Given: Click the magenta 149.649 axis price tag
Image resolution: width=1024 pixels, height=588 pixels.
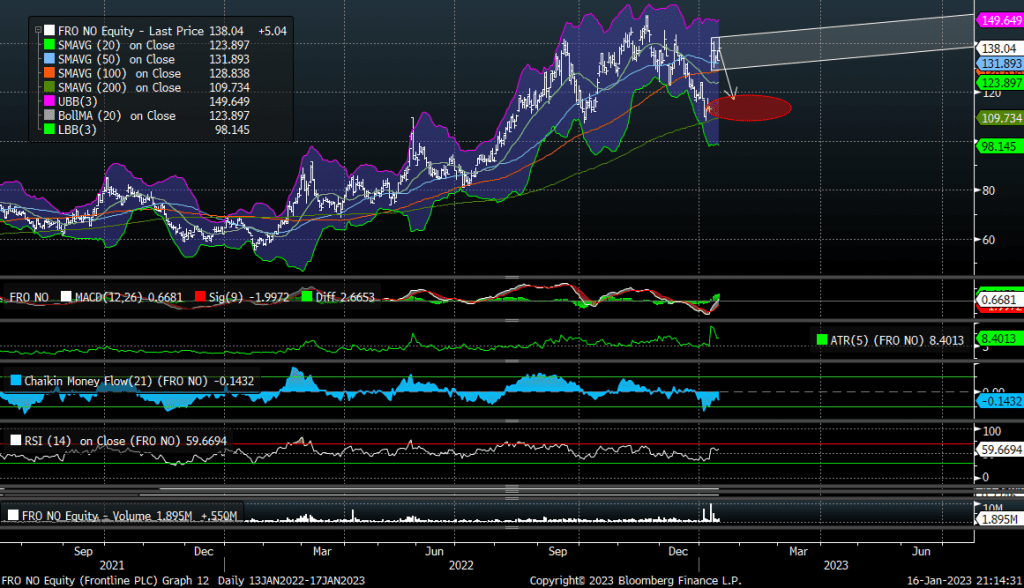Looking at the screenshot, I should pyautogui.click(x=1000, y=20).
